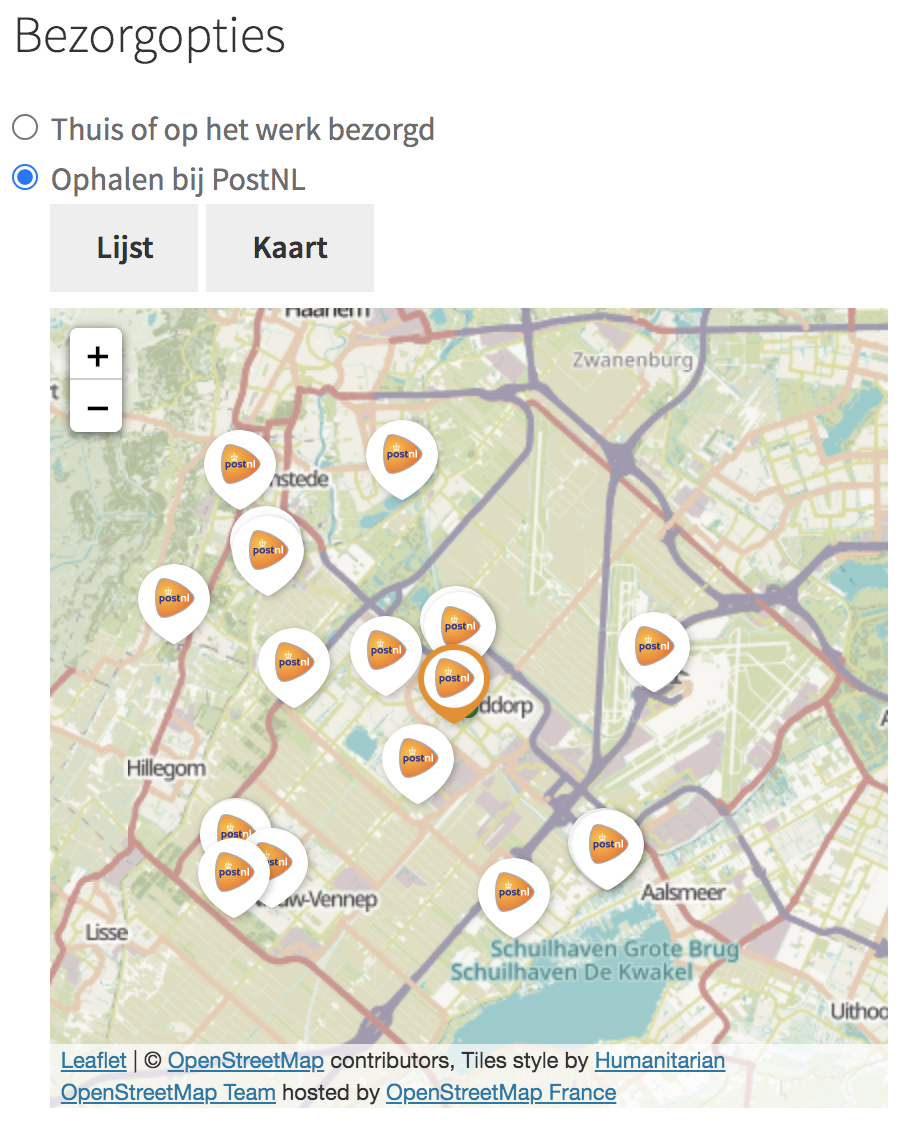Open the OpenStreetMap copyright link
The height and width of the screenshot is (1122, 902).
click(x=245, y=1060)
